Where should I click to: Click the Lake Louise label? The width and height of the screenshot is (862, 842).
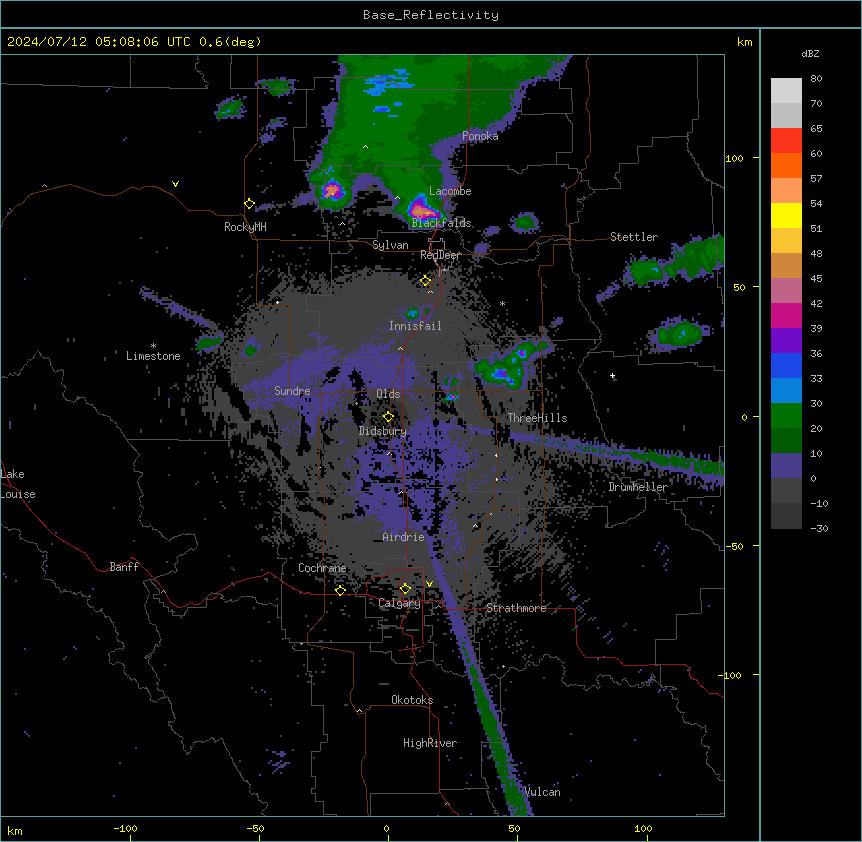(18, 484)
